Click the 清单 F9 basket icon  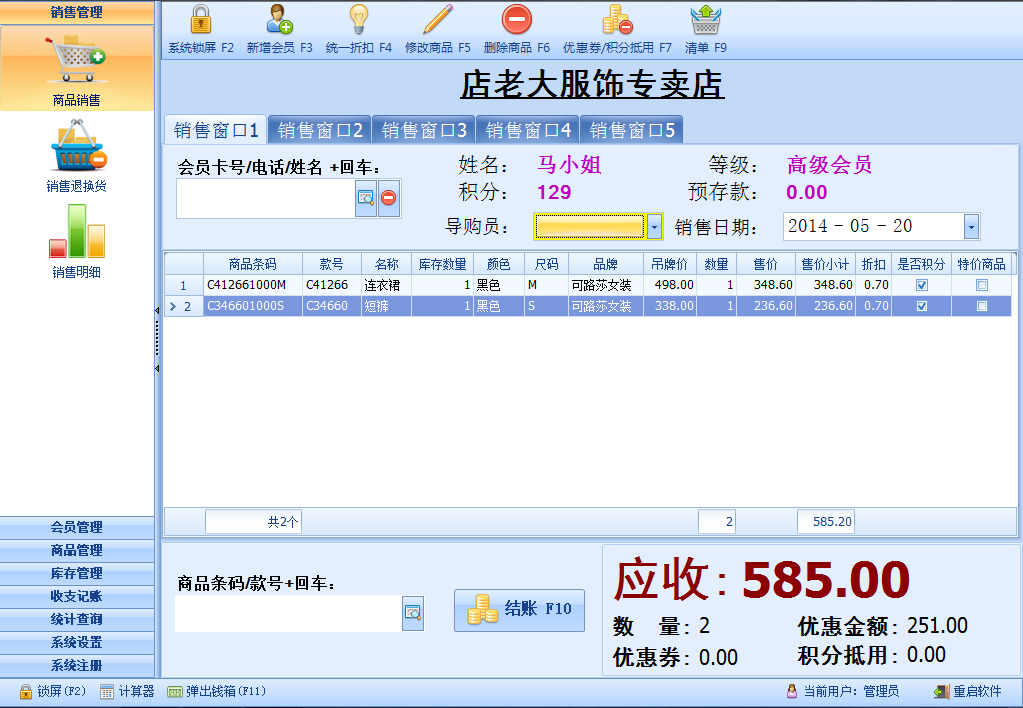pyautogui.click(x=705, y=21)
